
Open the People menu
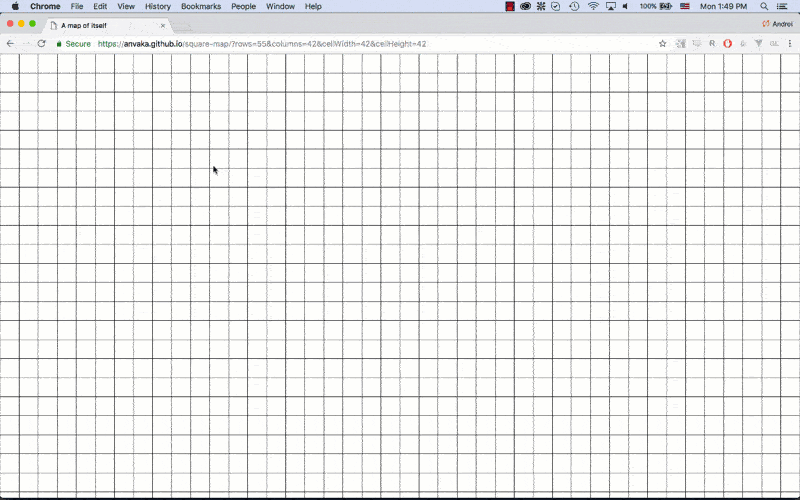click(x=243, y=6)
